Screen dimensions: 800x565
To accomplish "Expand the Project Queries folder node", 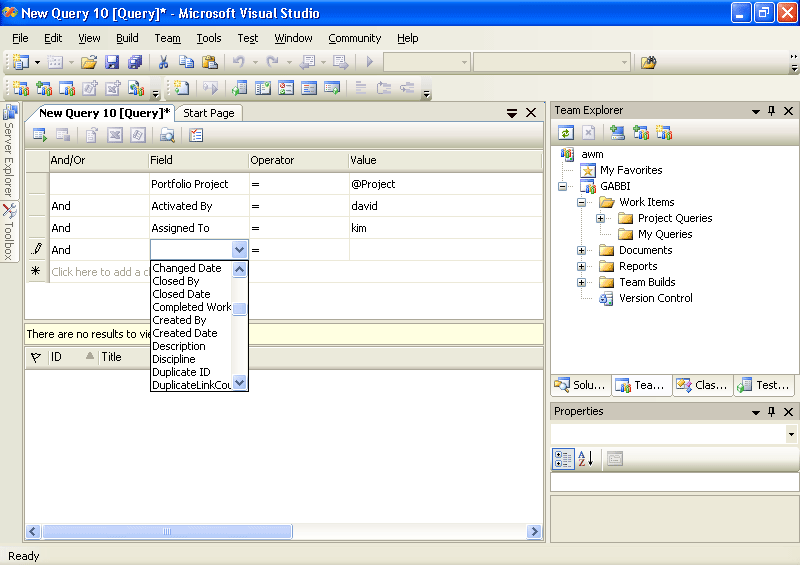I will tap(601, 218).
